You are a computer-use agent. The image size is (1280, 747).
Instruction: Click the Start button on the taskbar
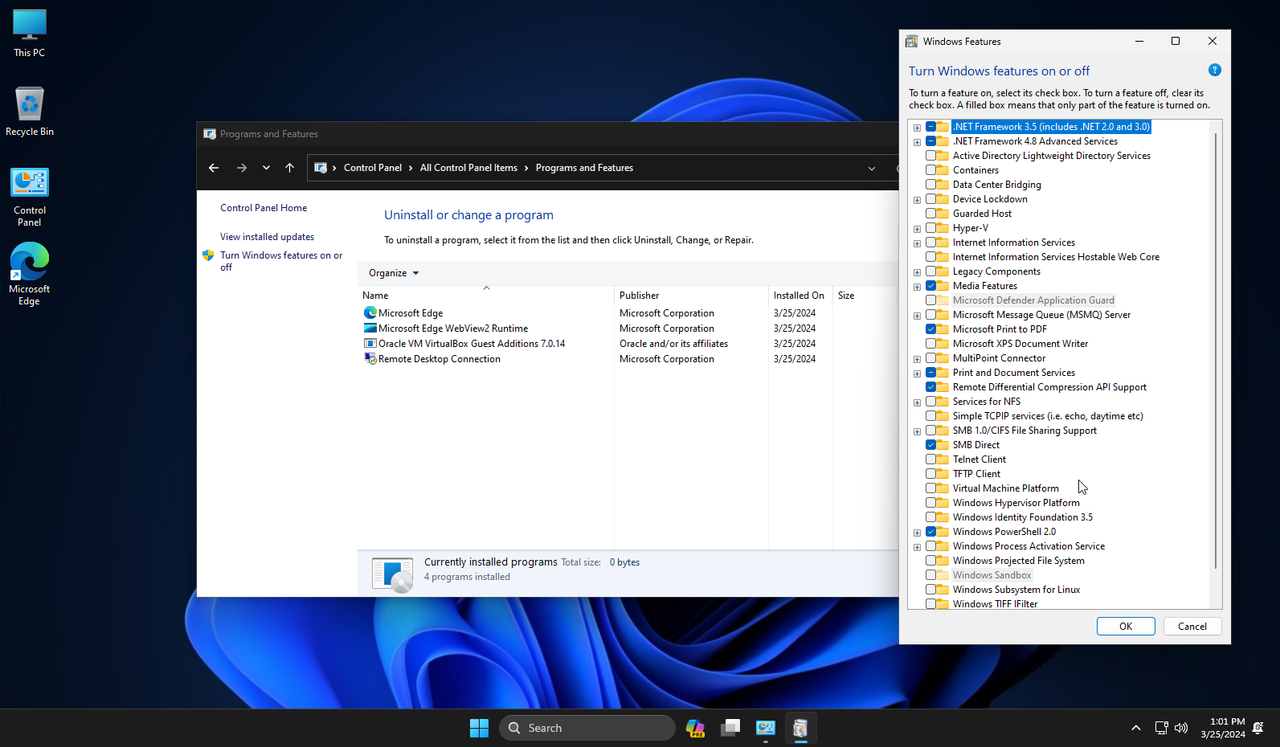coord(479,728)
